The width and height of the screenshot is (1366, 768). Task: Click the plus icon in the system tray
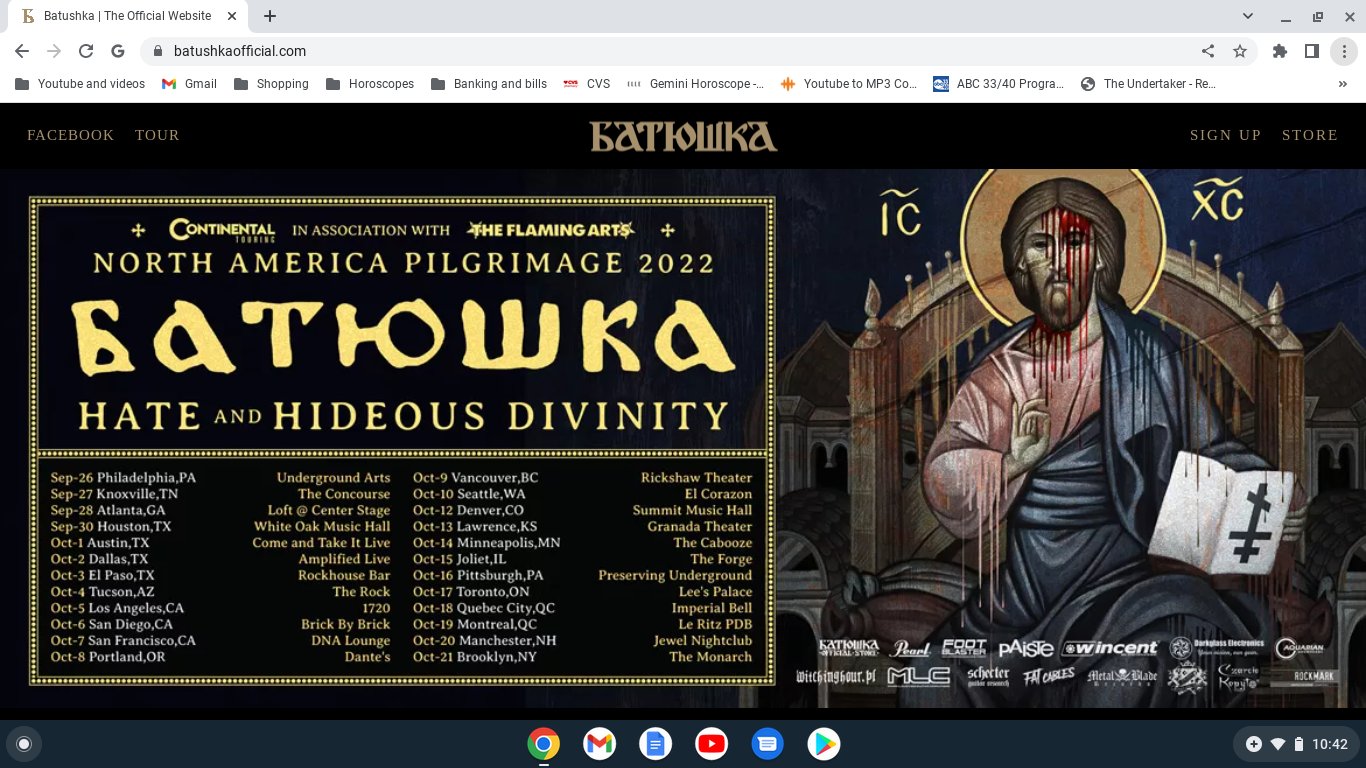coord(1254,744)
